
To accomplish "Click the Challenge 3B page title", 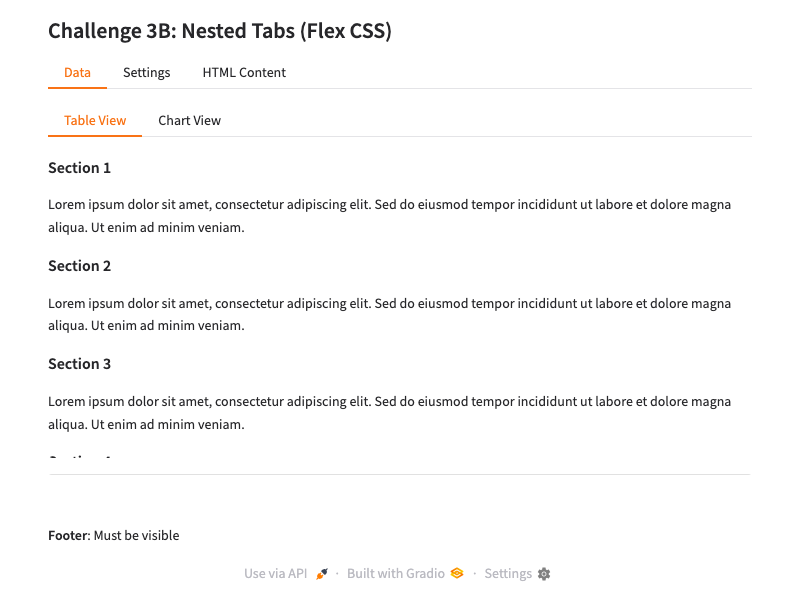I will click(220, 32).
